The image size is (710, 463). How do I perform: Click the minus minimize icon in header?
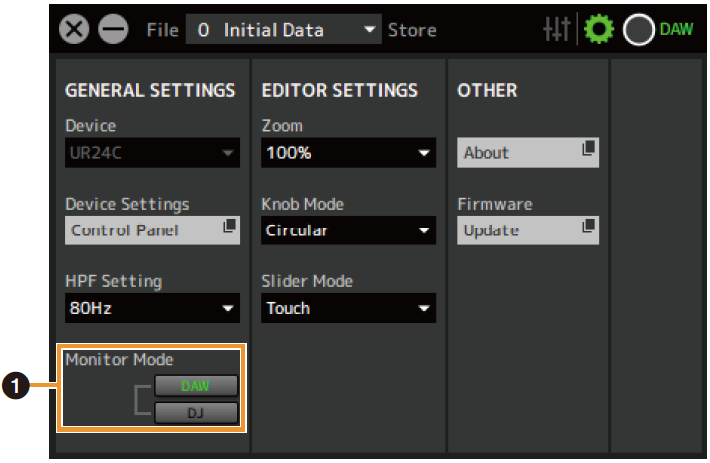[113, 30]
